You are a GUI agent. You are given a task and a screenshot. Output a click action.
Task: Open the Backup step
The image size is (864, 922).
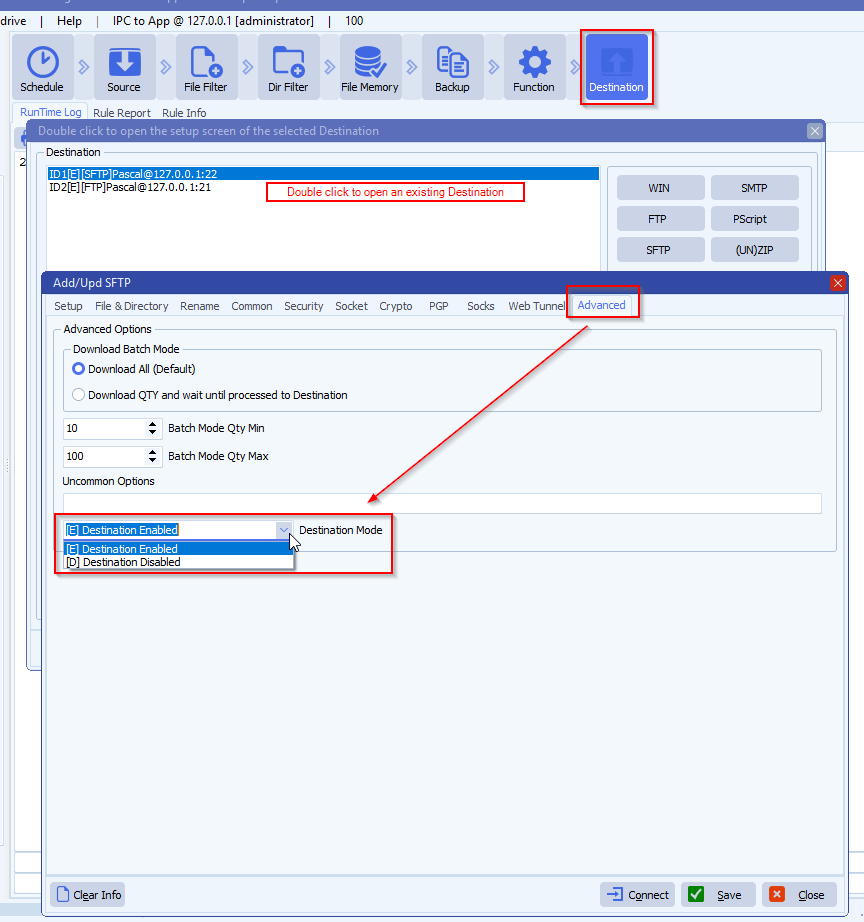point(452,67)
